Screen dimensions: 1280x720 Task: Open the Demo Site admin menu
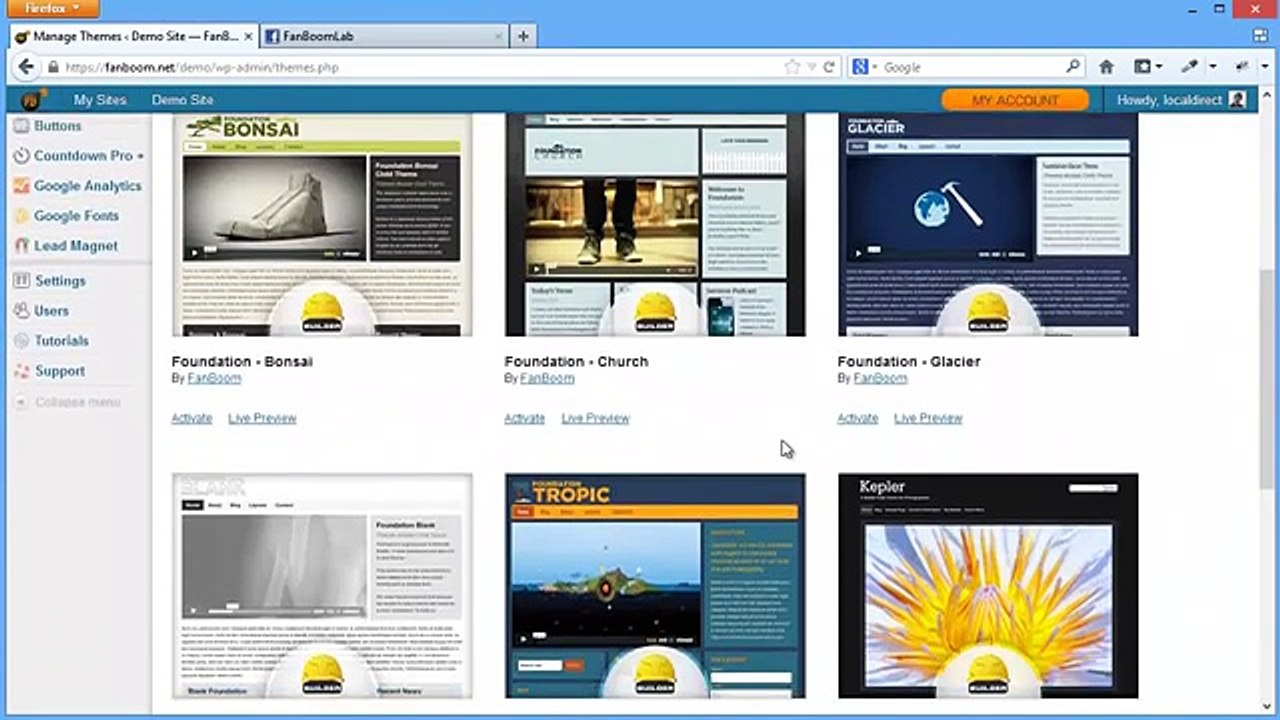(x=183, y=100)
